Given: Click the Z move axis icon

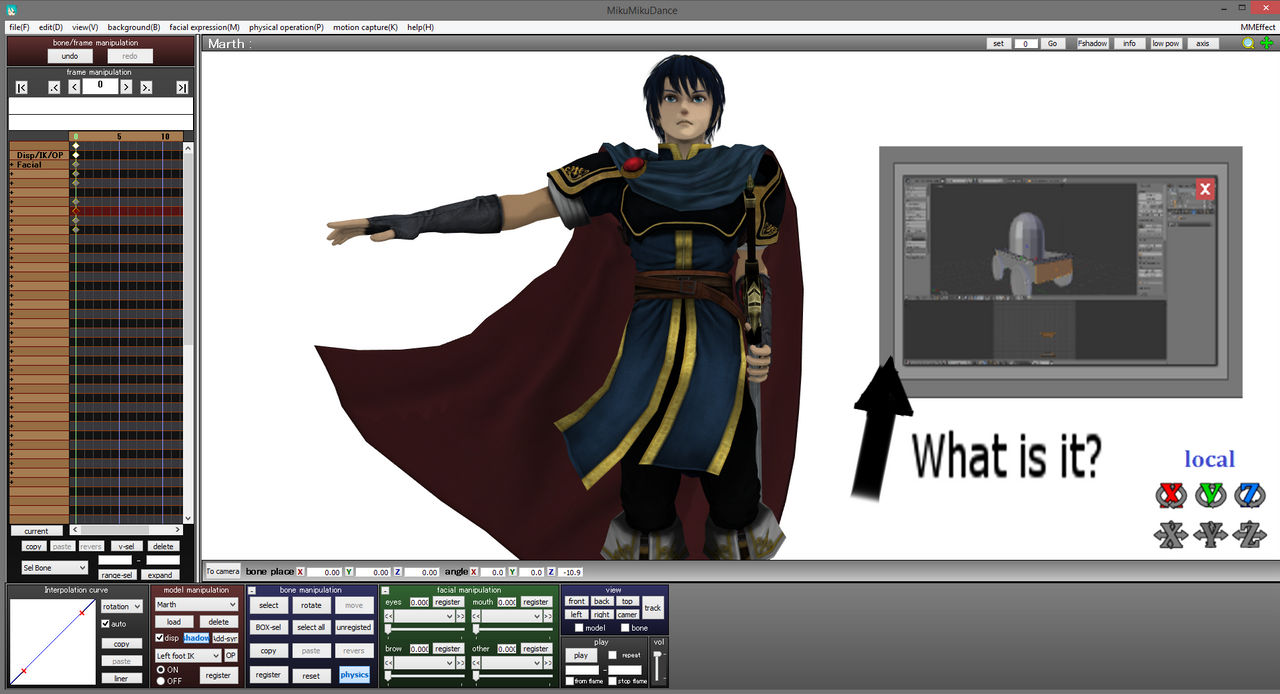Looking at the screenshot, I should tap(1250, 535).
